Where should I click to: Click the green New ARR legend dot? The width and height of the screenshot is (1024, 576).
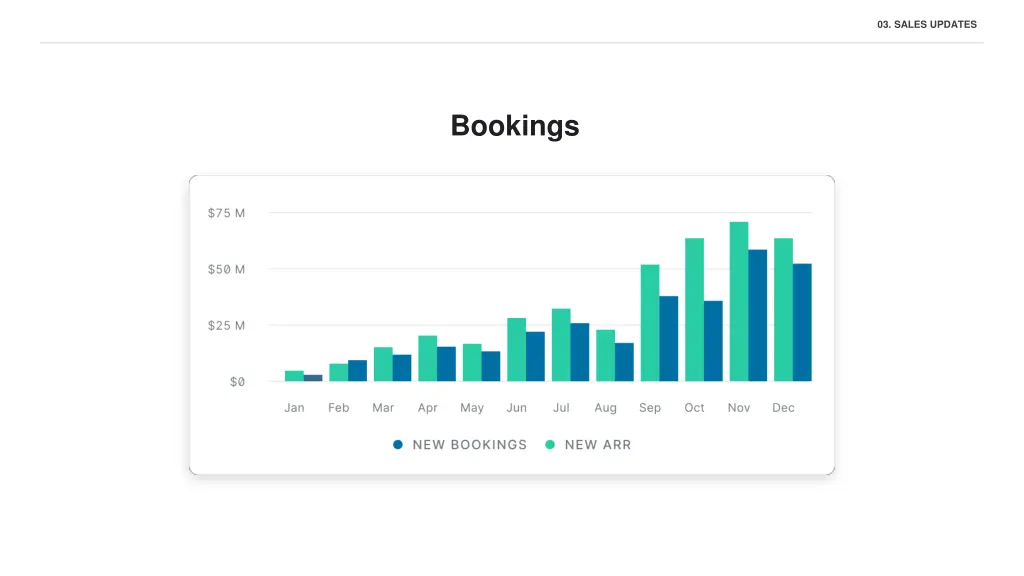[550, 444]
